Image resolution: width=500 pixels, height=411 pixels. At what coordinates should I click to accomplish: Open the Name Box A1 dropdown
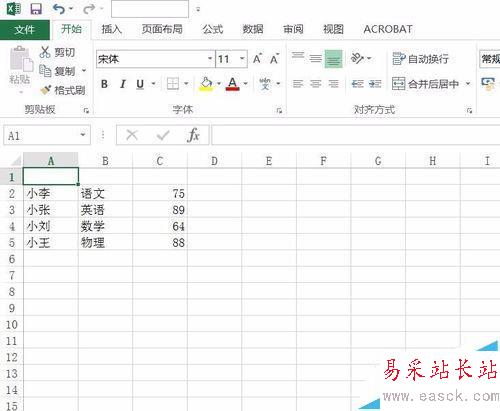pos(83,135)
